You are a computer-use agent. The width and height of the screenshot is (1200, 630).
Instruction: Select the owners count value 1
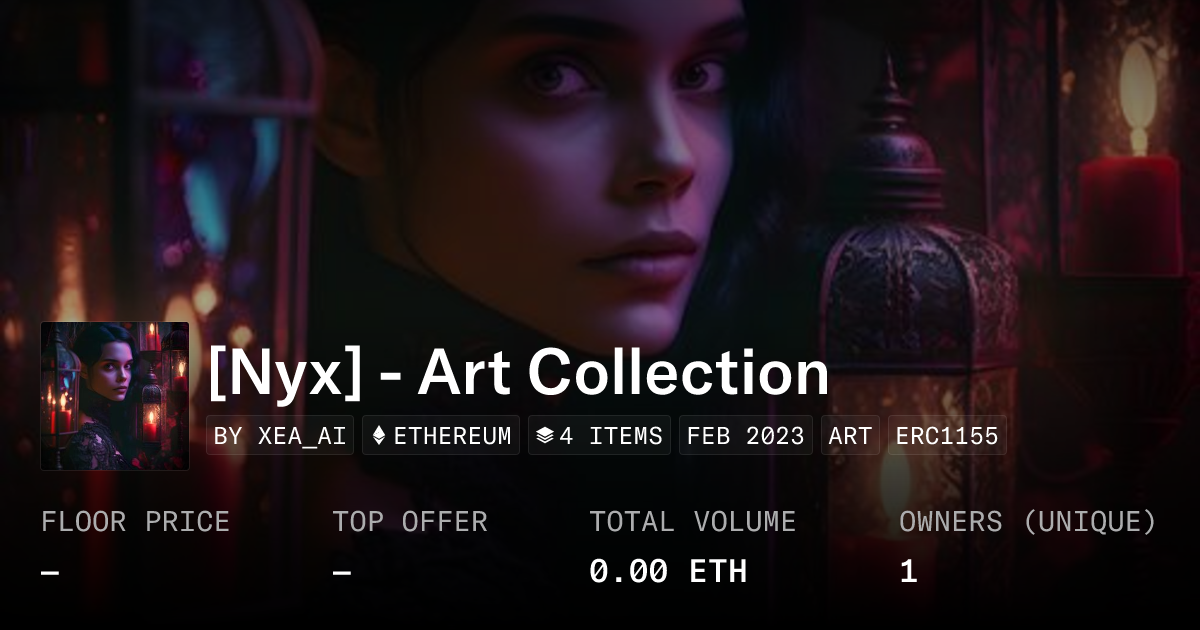[908, 572]
